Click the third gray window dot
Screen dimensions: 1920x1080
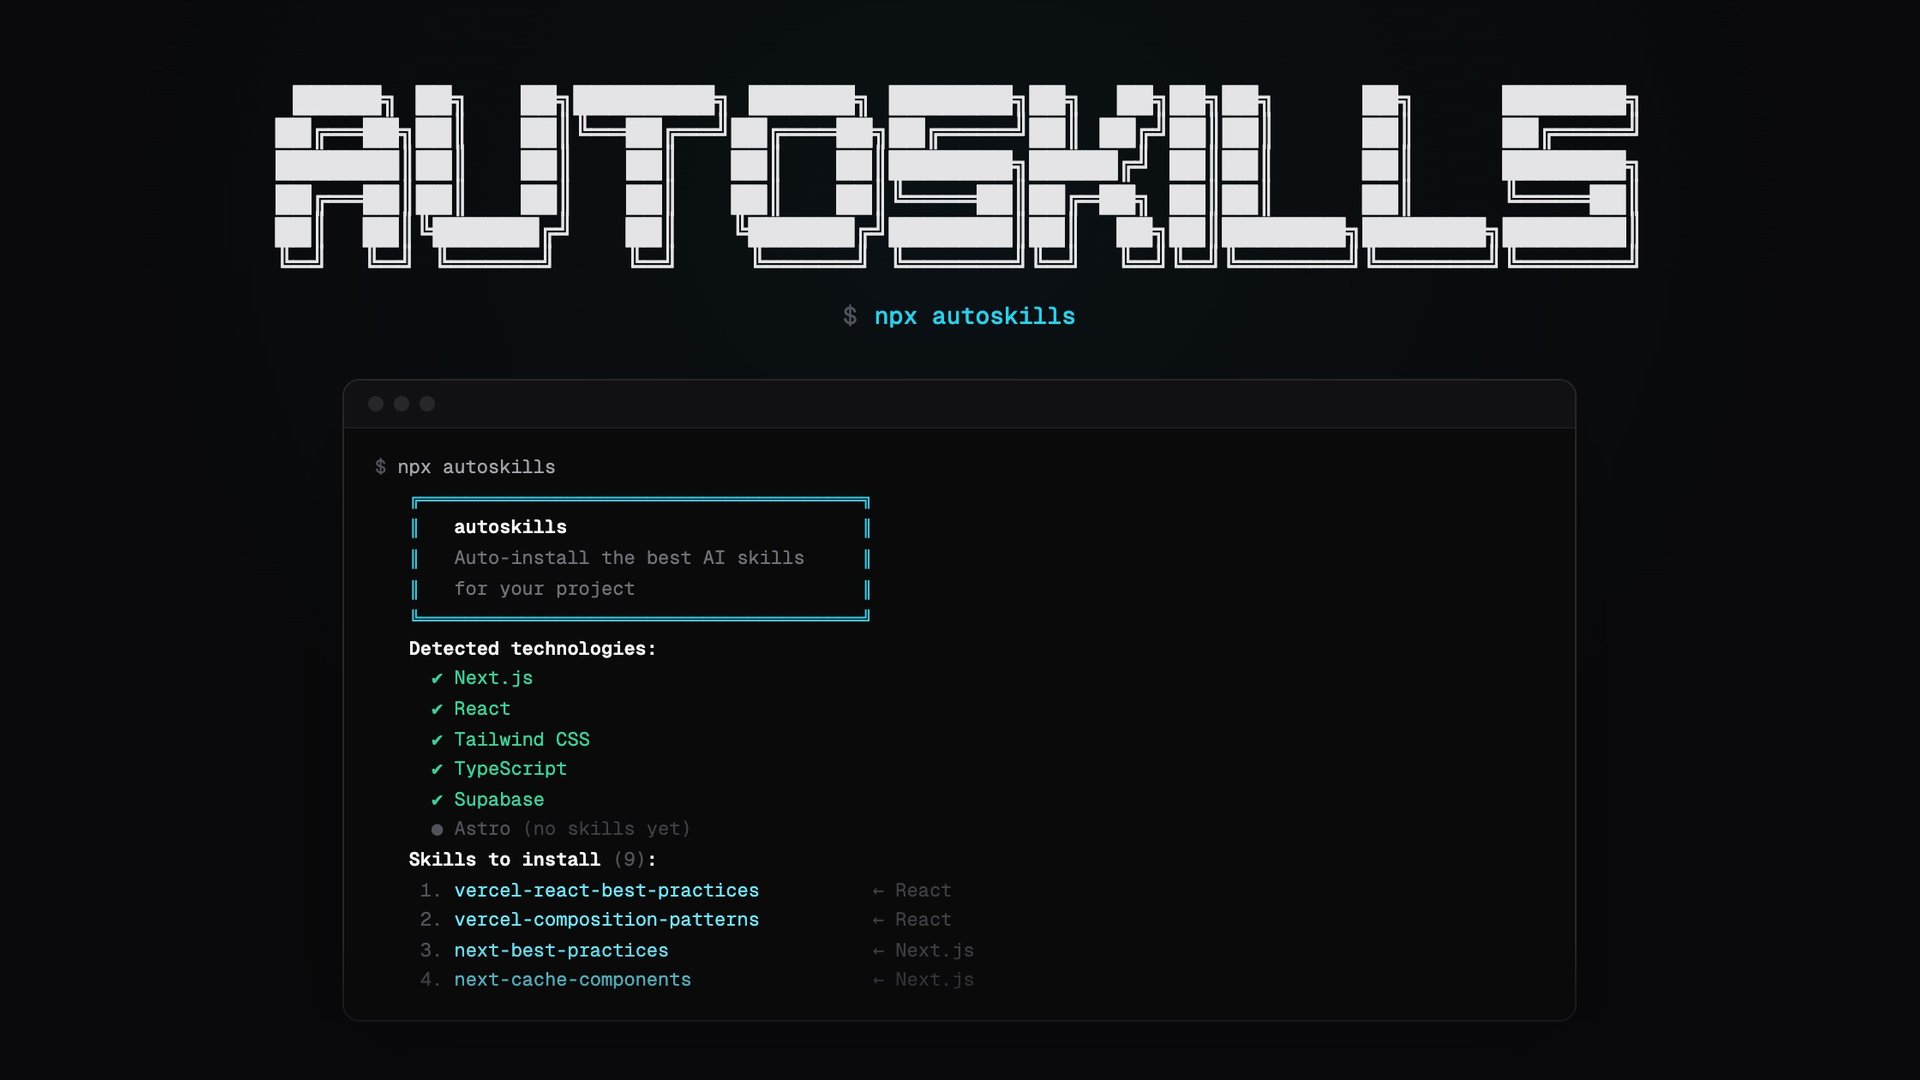tap(428, 404)
